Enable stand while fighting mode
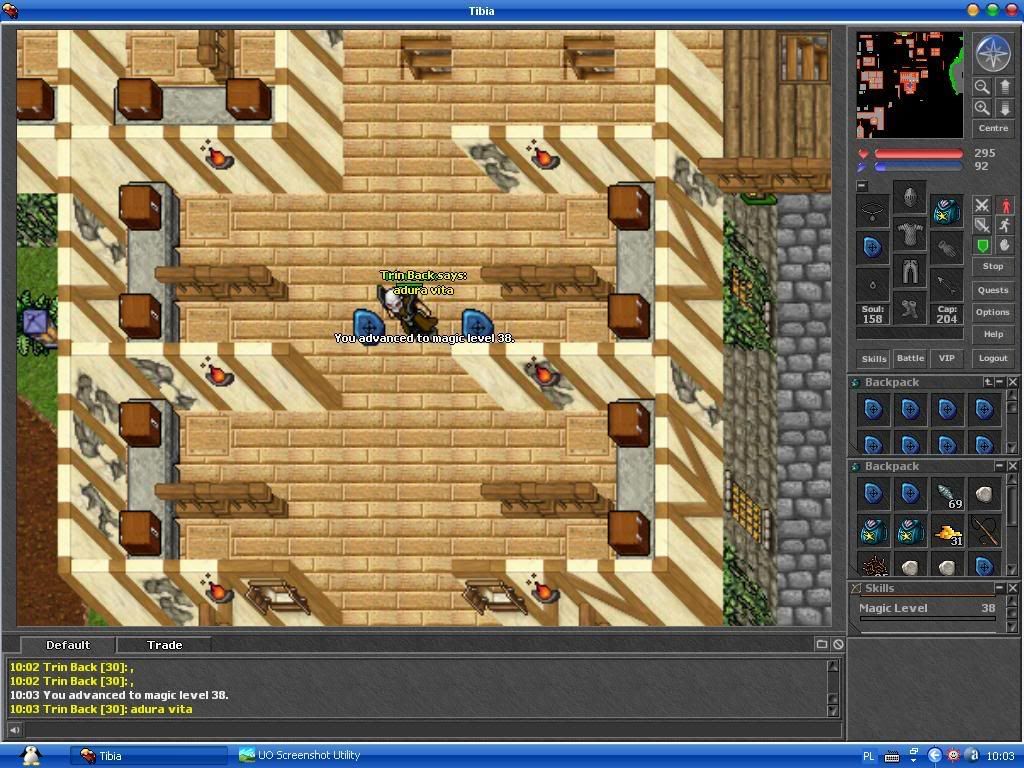This screenshot has width=1024, height=768. point(1004,205)
